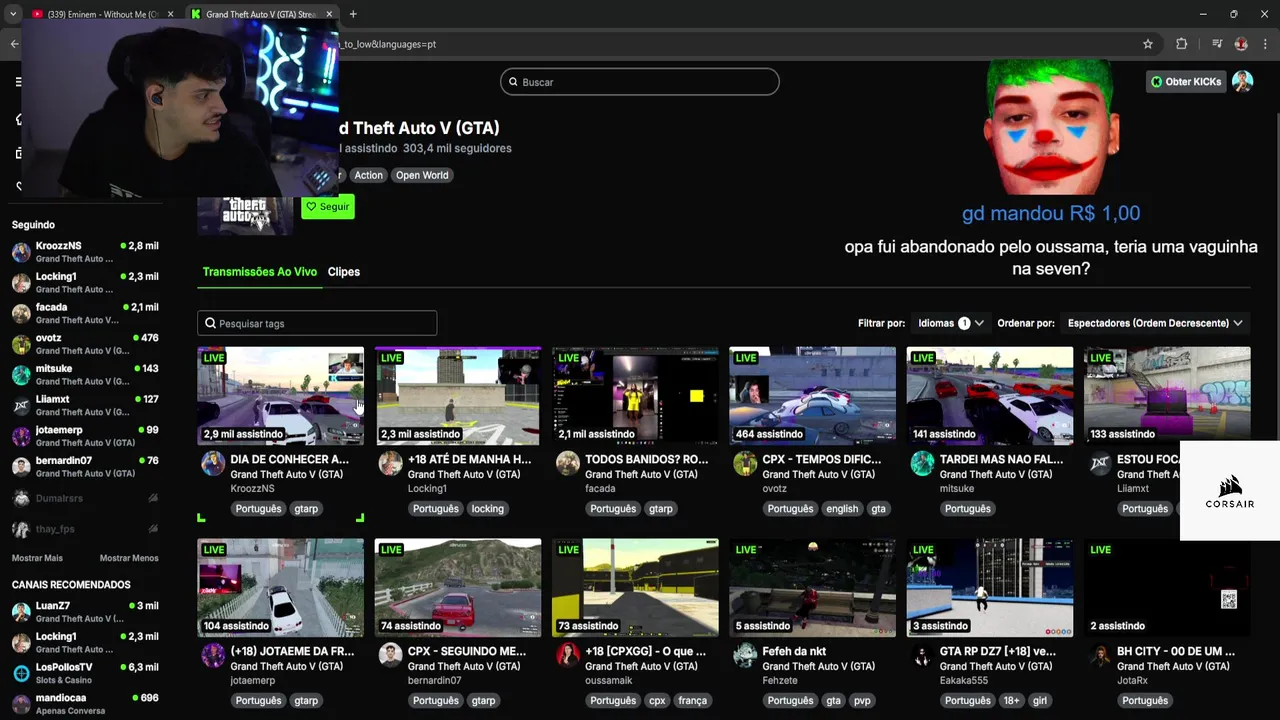Image resolution: width=1280 pixels, height=720 pixels.
Task: Click the Obter KICKs button
Action: click(x=1185, y=82)
